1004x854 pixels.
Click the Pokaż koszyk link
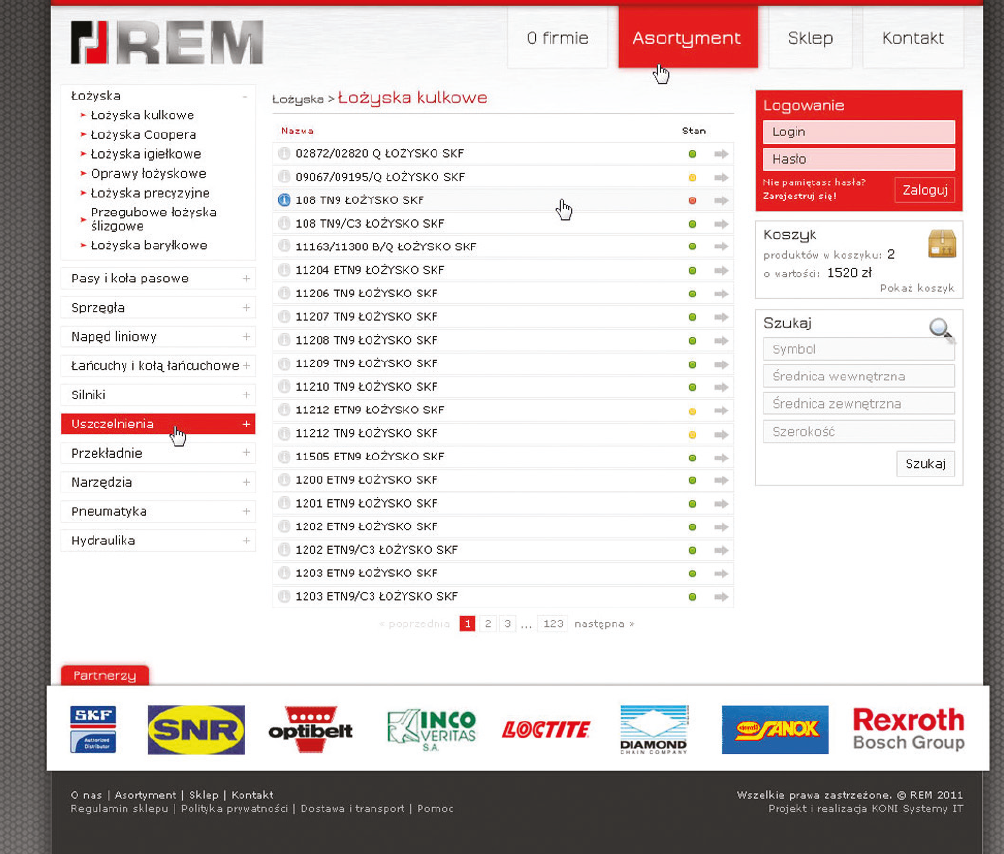[917, 288]
